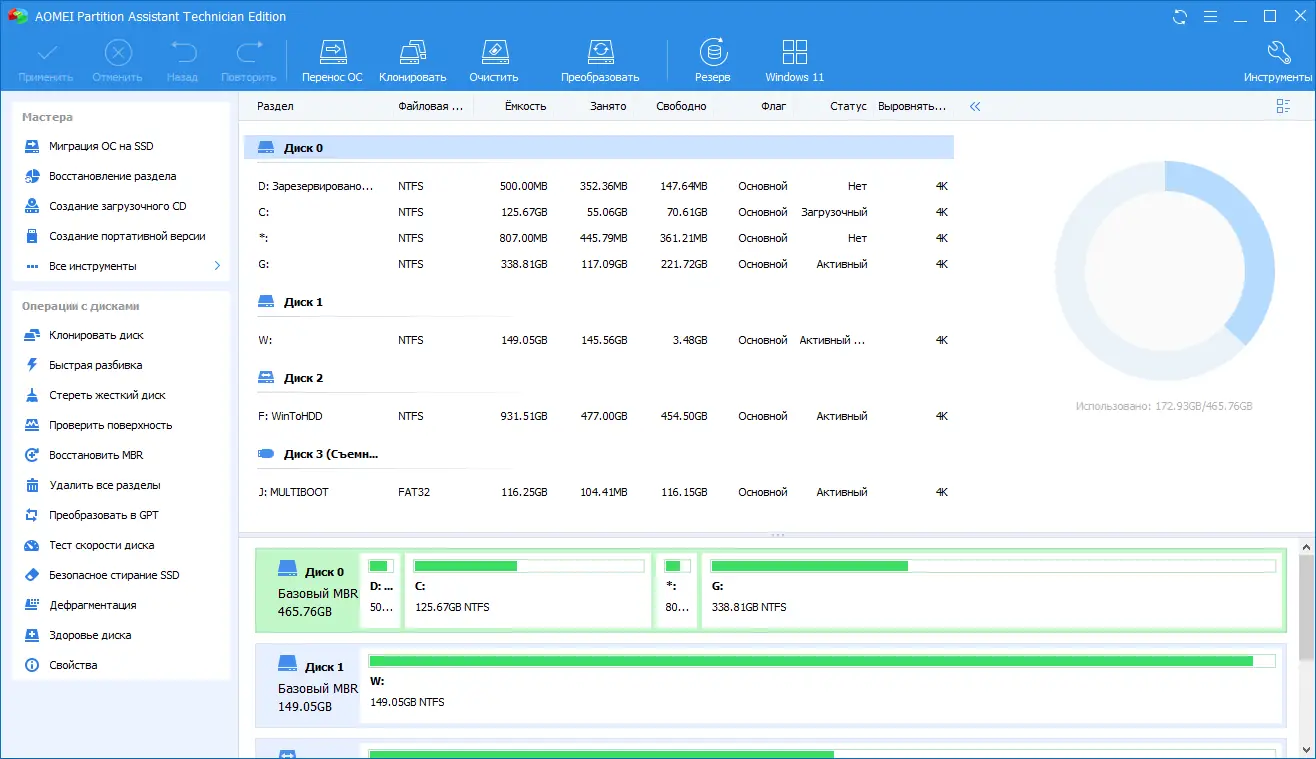Screen dimensions: 1316x759
Task: Click the refresh icon in the title bar
Action: pyautogui.click(x=1180, y=16)
